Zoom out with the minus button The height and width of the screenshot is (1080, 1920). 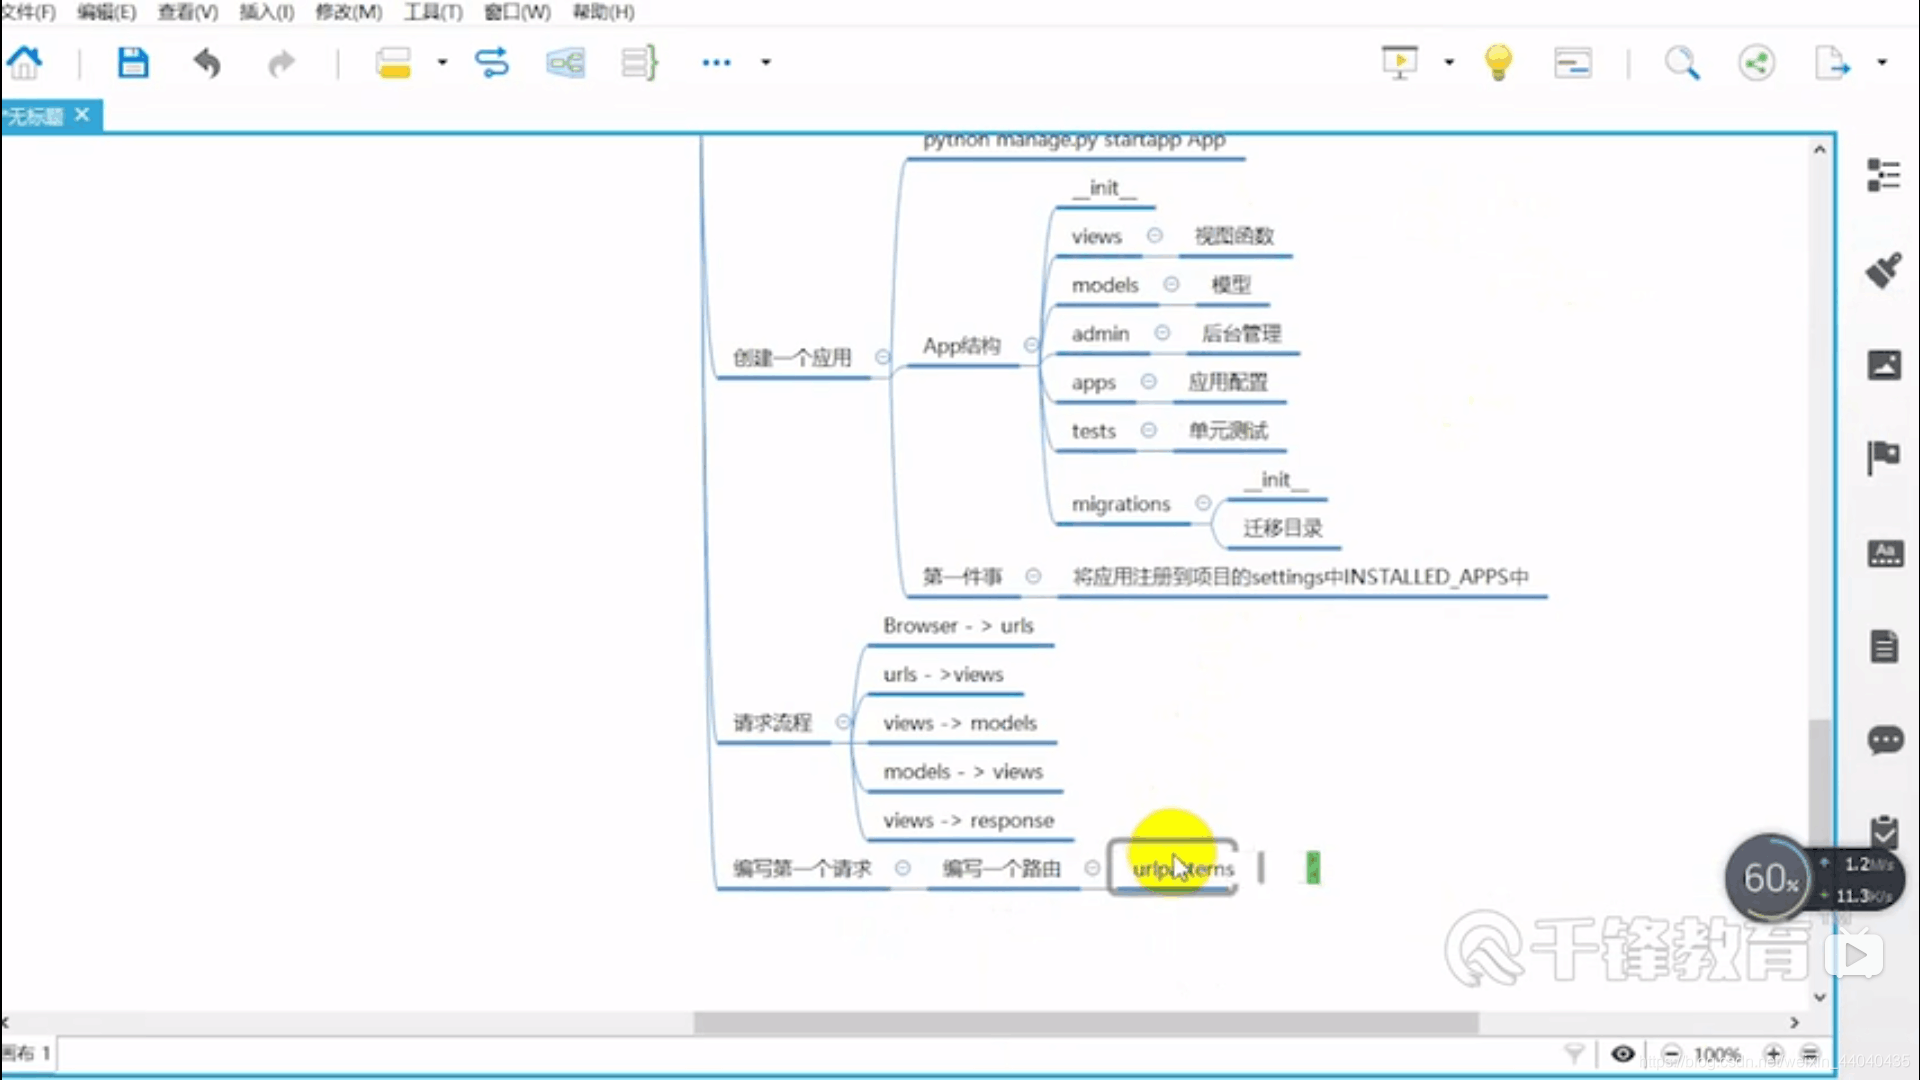pos(1672,1054)
